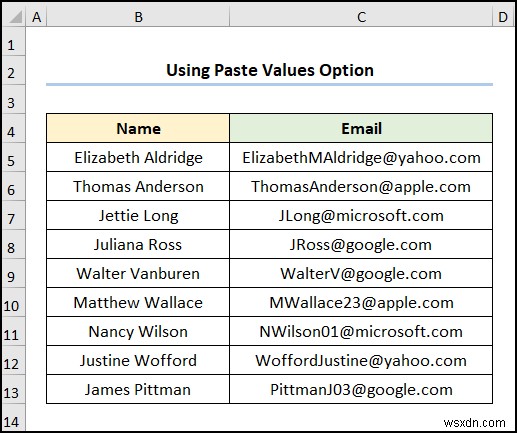Select the WoffordJustine@yahoo.com cell
Viewport: 517px width, 433px height.
click(361, 360)
